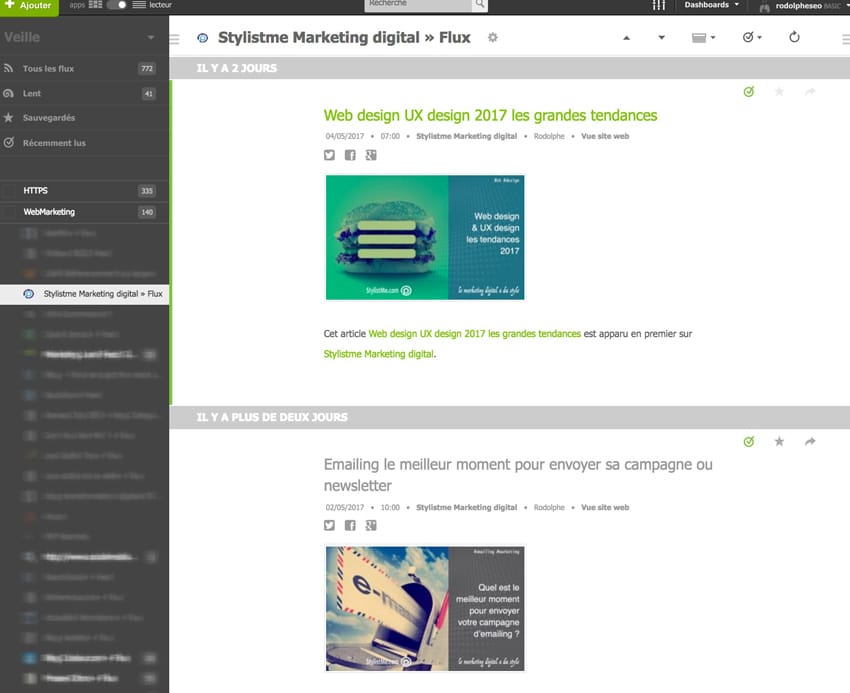Open Sauvegardés saved articles

click(84, 118)
